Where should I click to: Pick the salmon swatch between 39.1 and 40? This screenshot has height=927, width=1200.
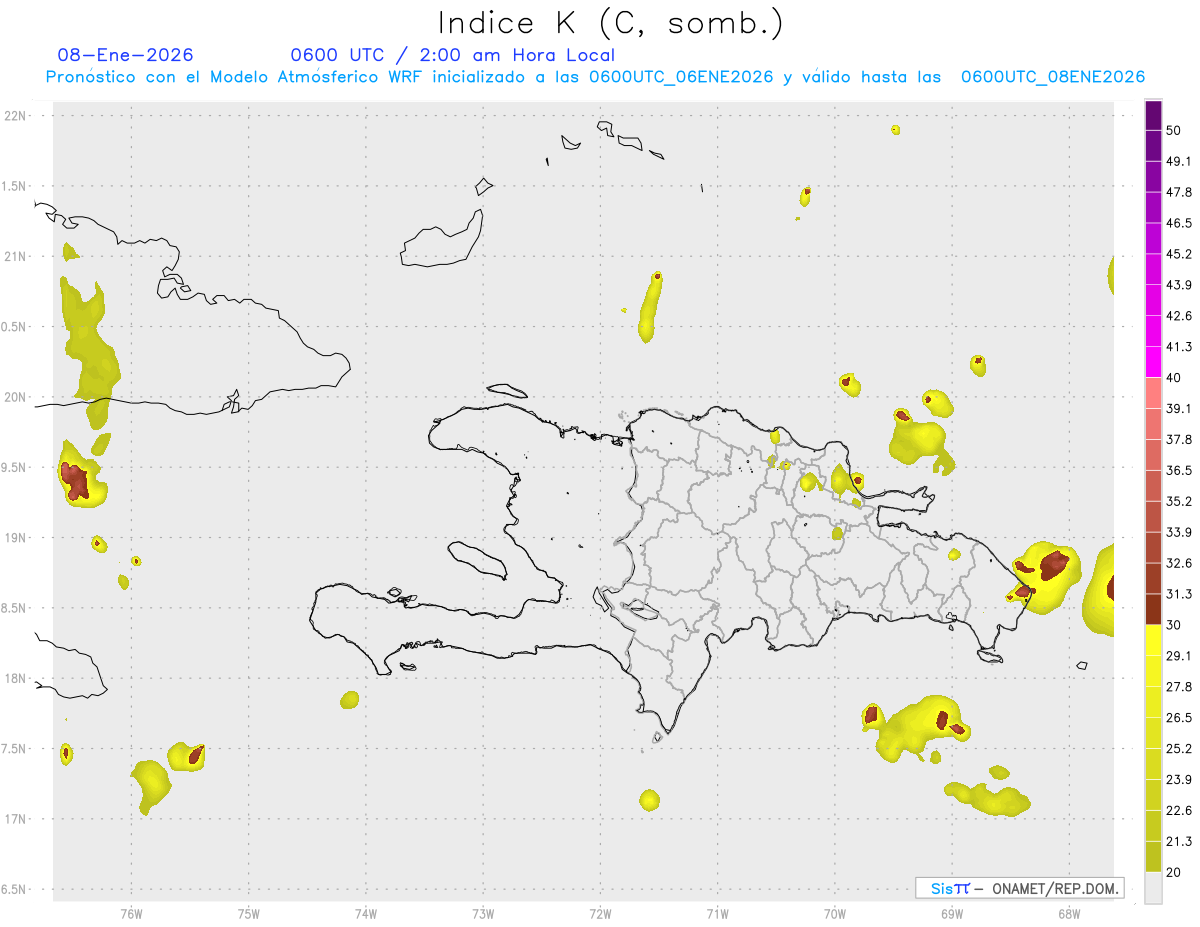[1153, 393]
